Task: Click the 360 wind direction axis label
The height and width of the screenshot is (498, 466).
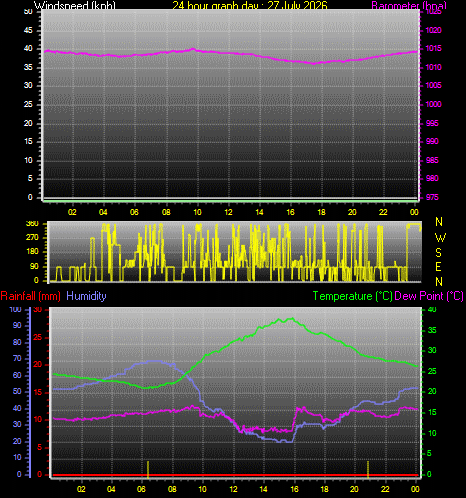Action: [32, 224]
